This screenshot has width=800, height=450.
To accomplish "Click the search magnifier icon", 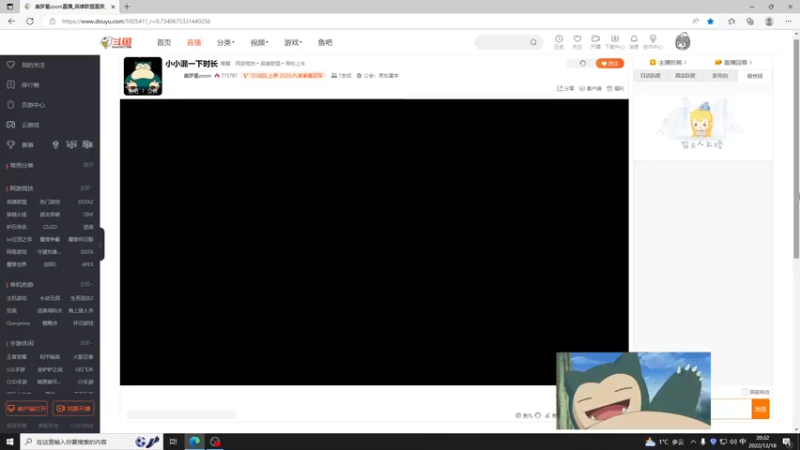I will (x=533, y=42).
